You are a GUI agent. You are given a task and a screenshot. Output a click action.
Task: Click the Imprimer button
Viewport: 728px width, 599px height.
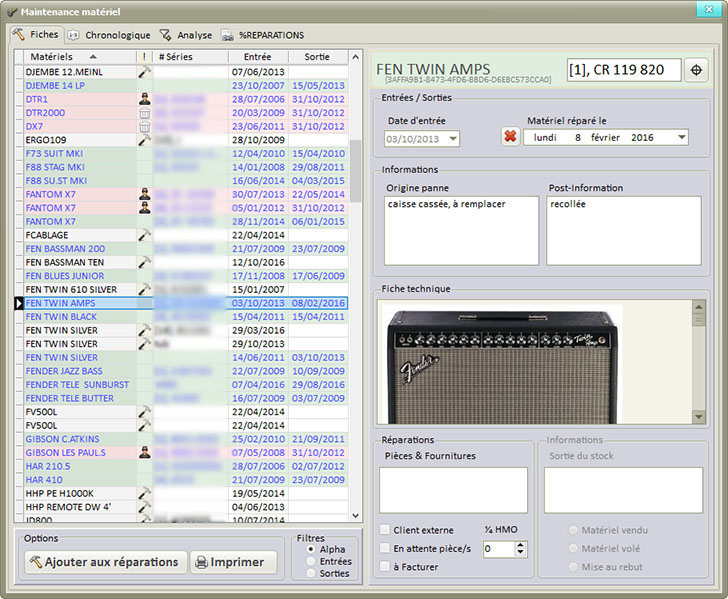pos(233,562)
